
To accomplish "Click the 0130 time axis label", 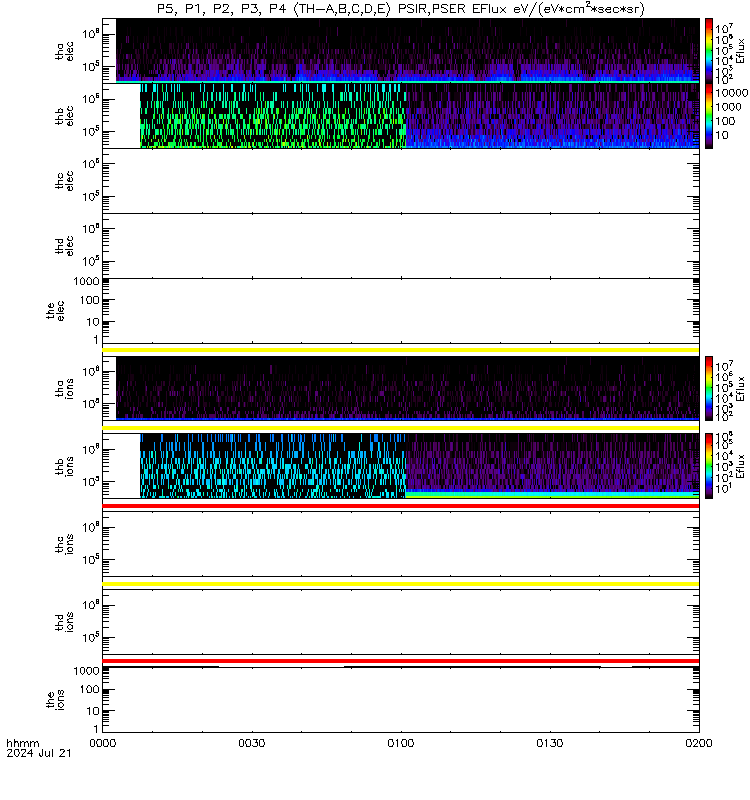I will pos(549,743).
